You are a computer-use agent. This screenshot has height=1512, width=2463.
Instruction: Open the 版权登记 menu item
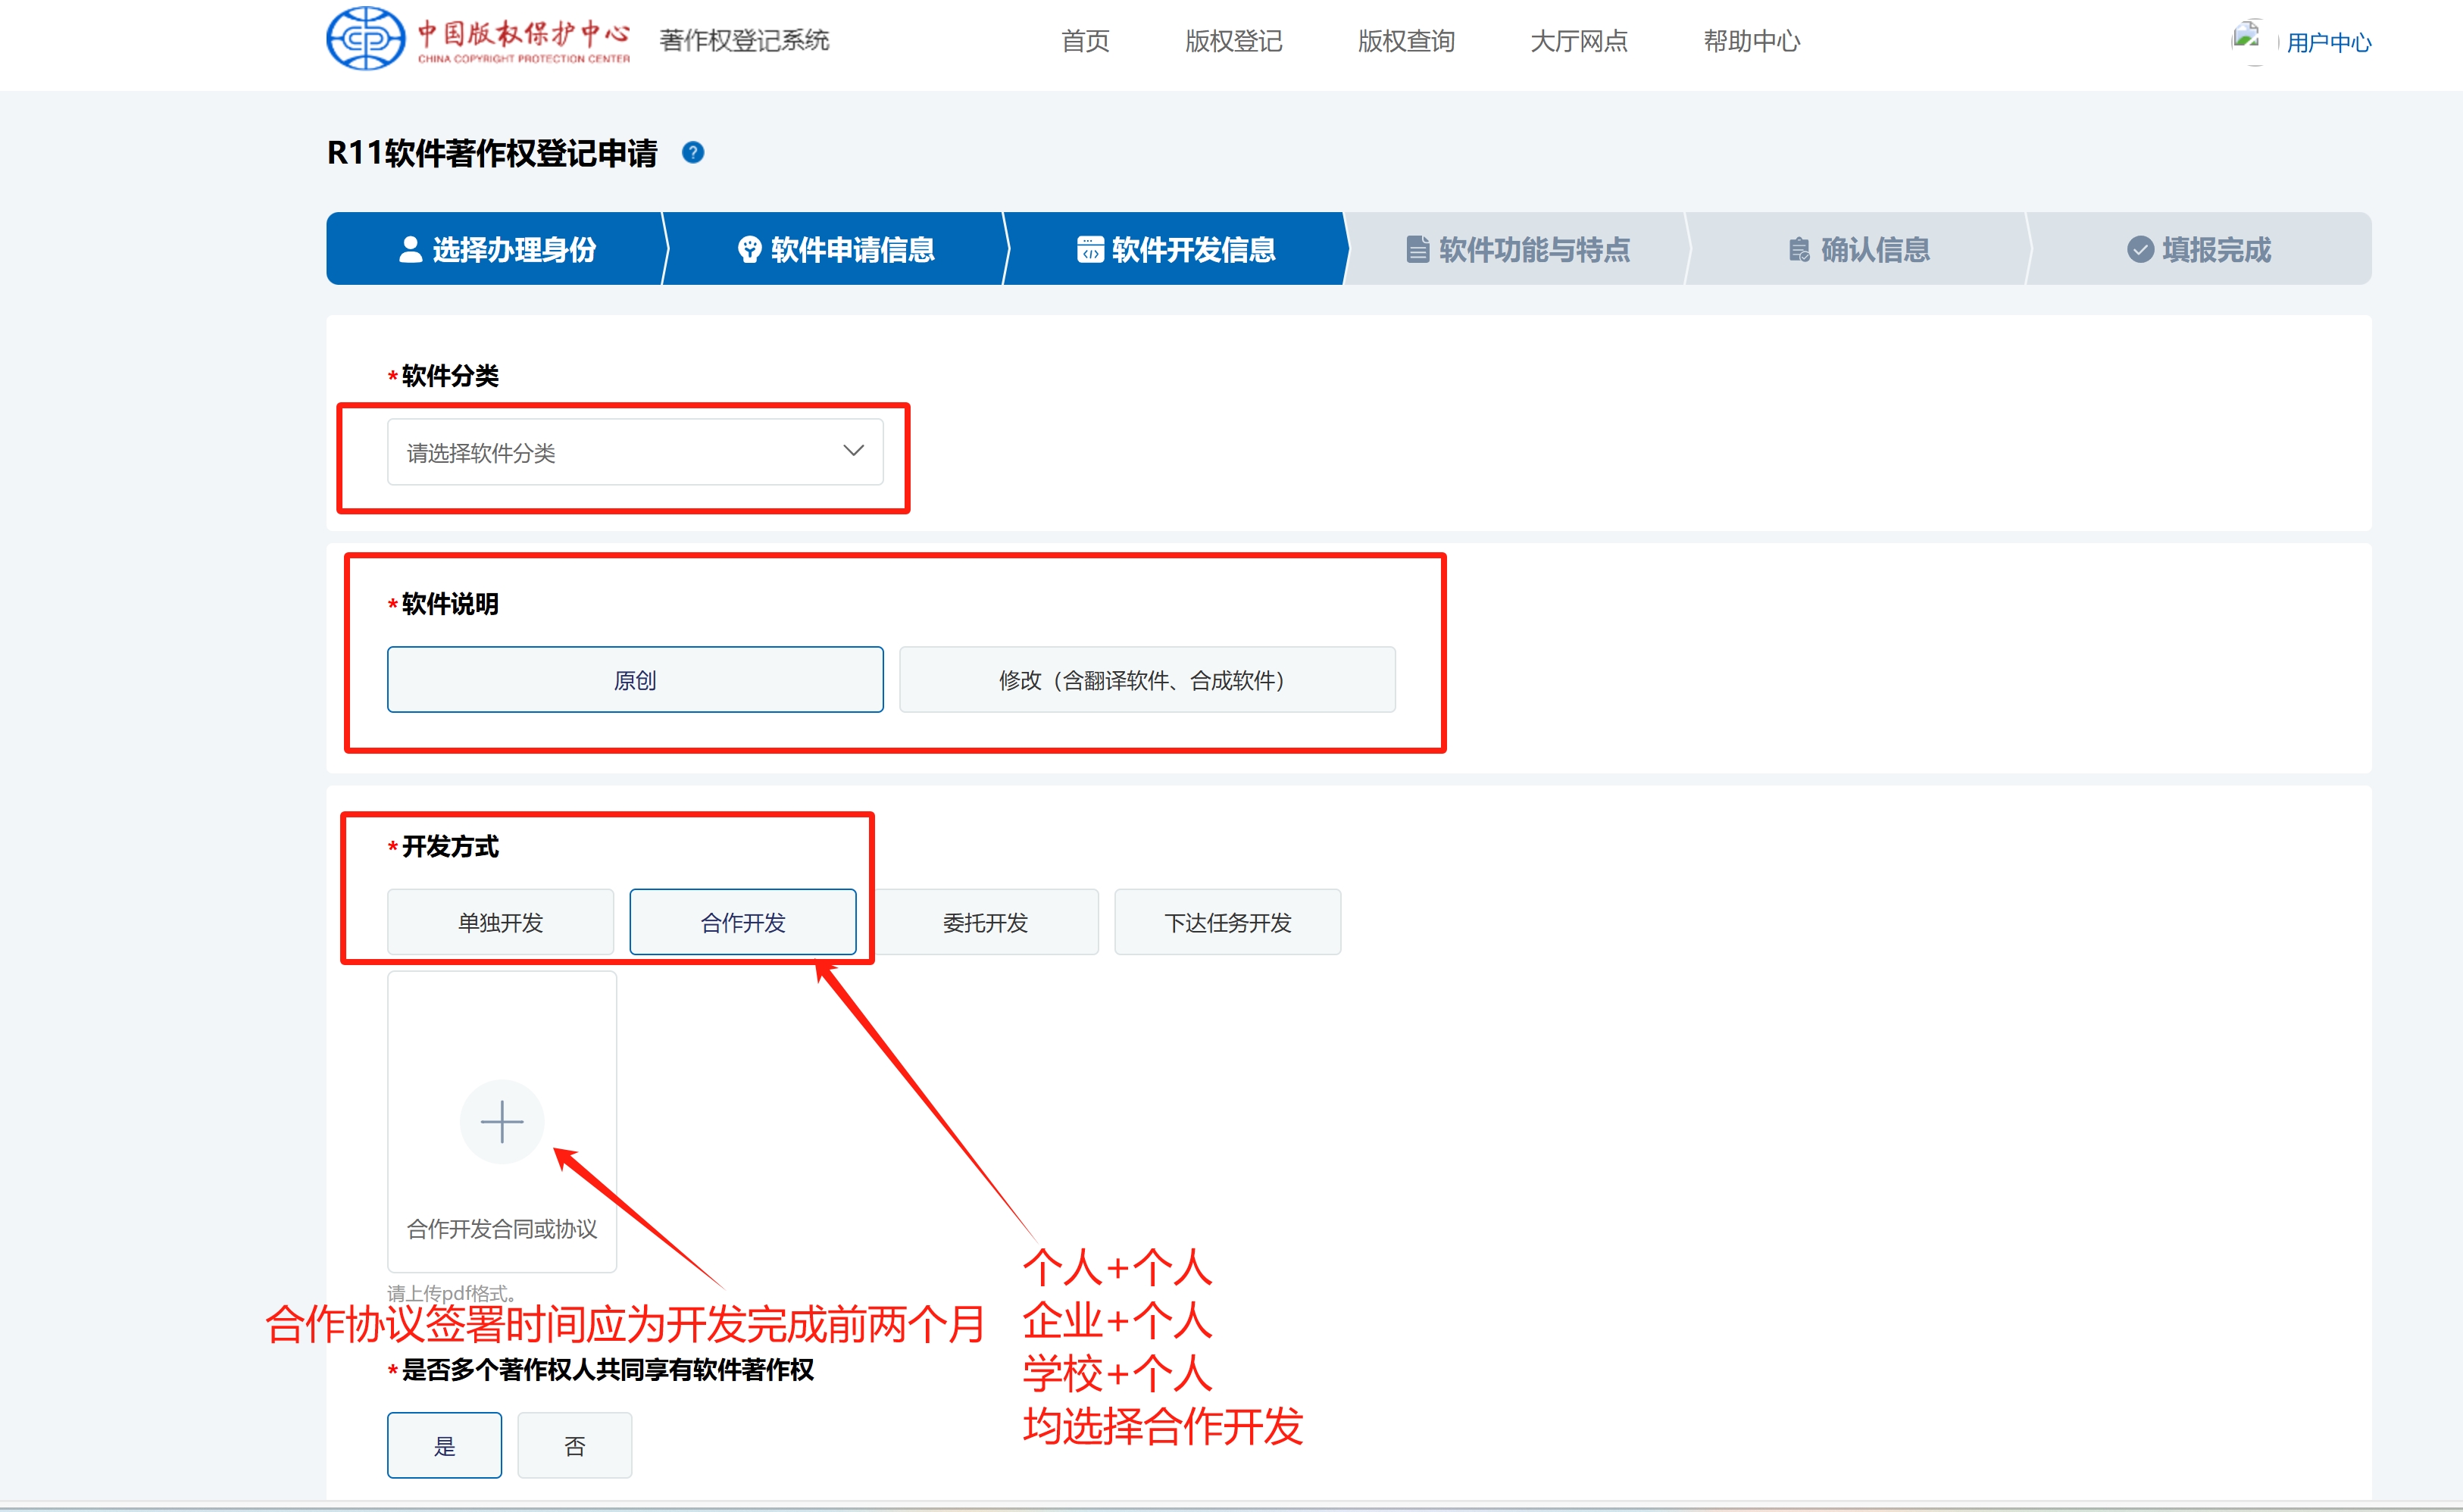[1233, 41]
